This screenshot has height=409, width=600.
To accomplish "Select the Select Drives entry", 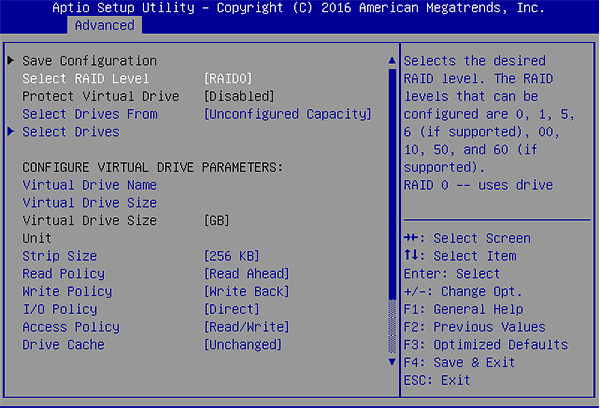I will (70, 132).
